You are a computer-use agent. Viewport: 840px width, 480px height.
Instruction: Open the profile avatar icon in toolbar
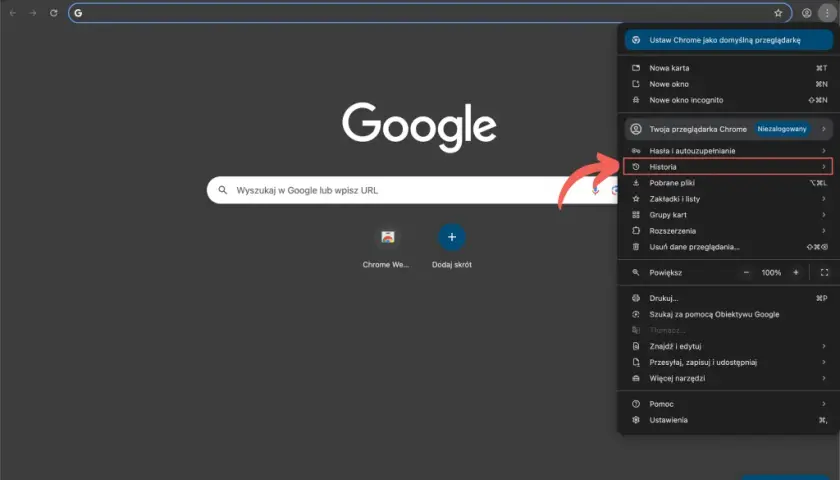pyautogui.click(x=806, y=13)
